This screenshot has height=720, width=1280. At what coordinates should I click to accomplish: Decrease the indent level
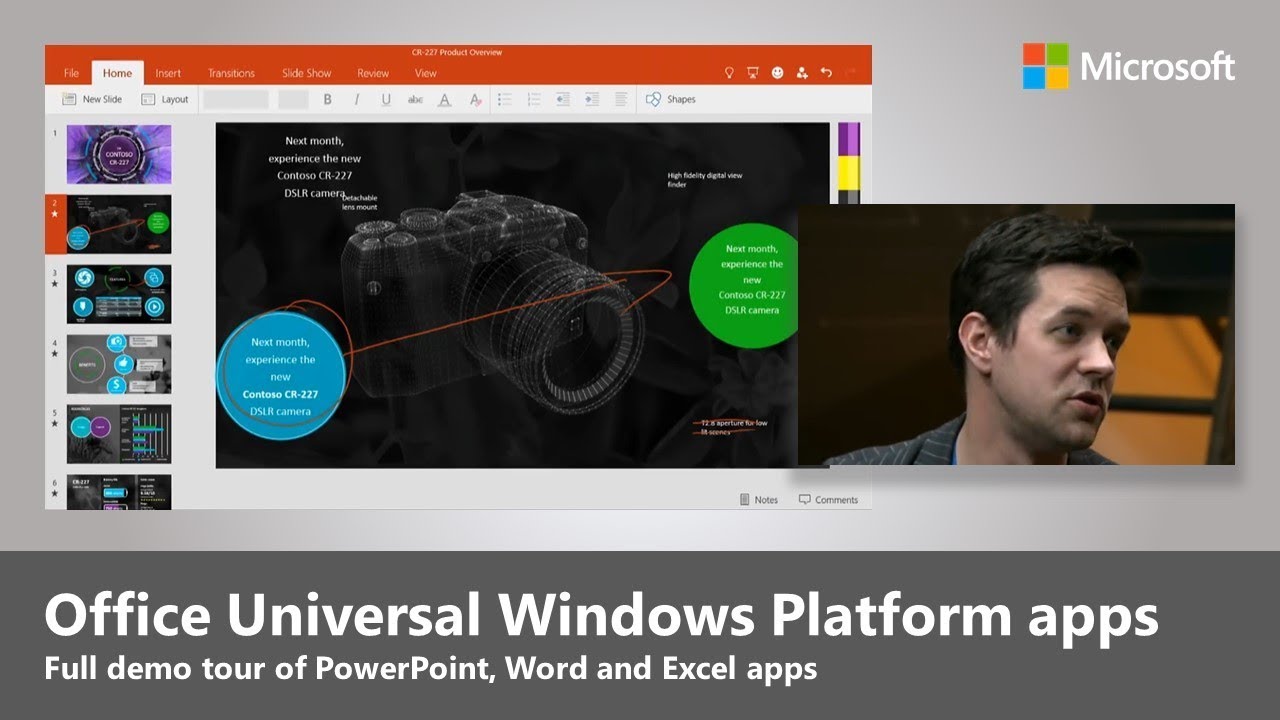pyautogui.click(x=563, y=99)
